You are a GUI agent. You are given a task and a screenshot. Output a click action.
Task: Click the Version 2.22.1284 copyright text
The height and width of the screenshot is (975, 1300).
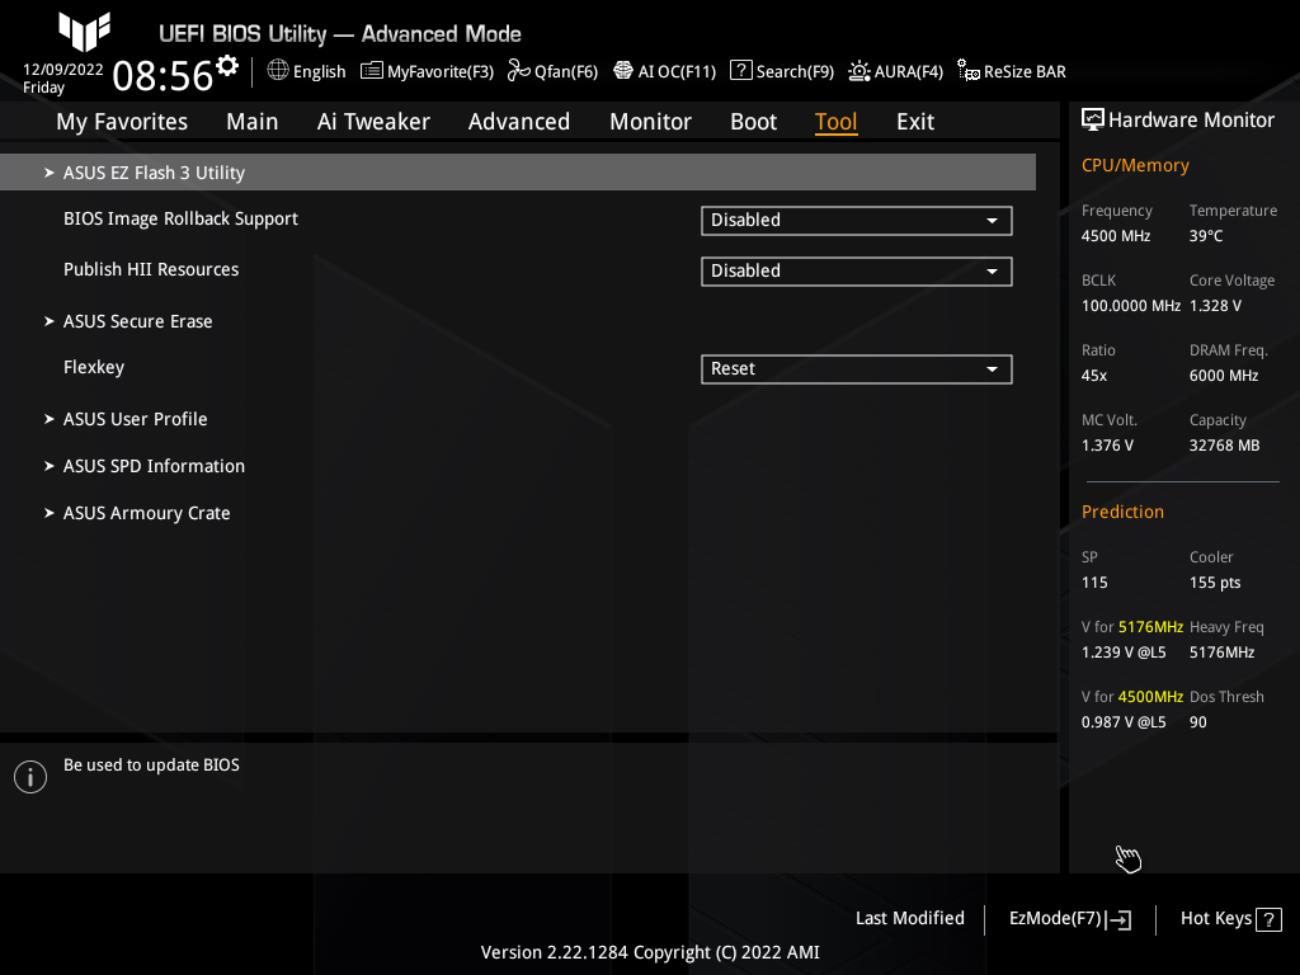(x=650, y=952)
